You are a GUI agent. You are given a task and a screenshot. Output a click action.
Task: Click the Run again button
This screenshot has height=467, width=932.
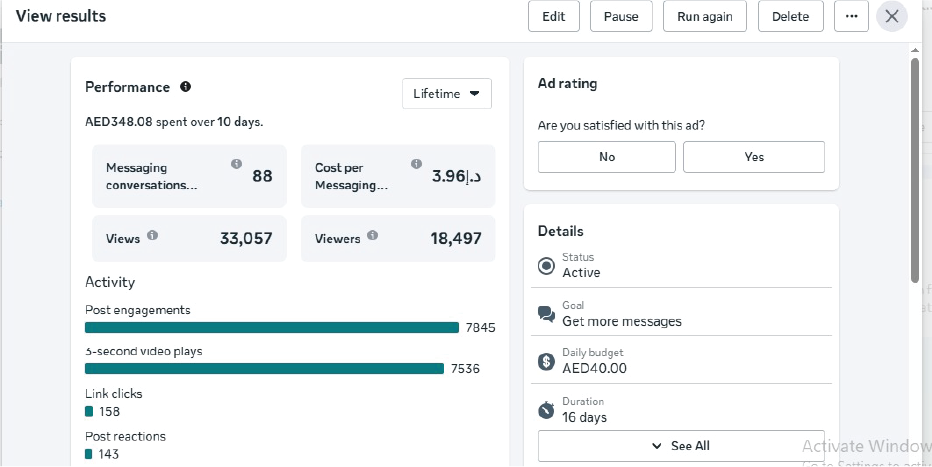704,17
